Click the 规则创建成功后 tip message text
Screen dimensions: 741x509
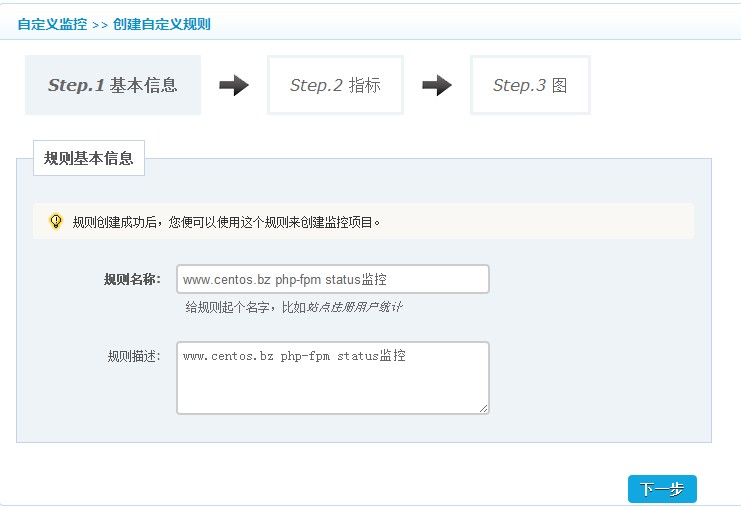pos(227,222)
